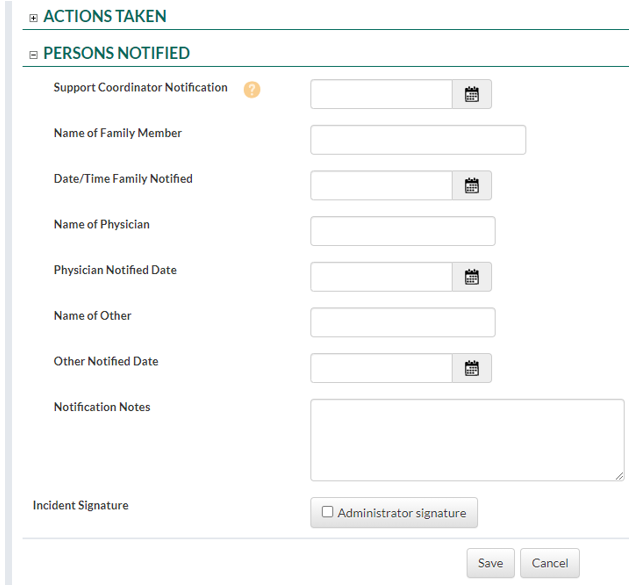Click the Name of Other text field
Screen dimensions: 638x585
[x=403, y=322]
